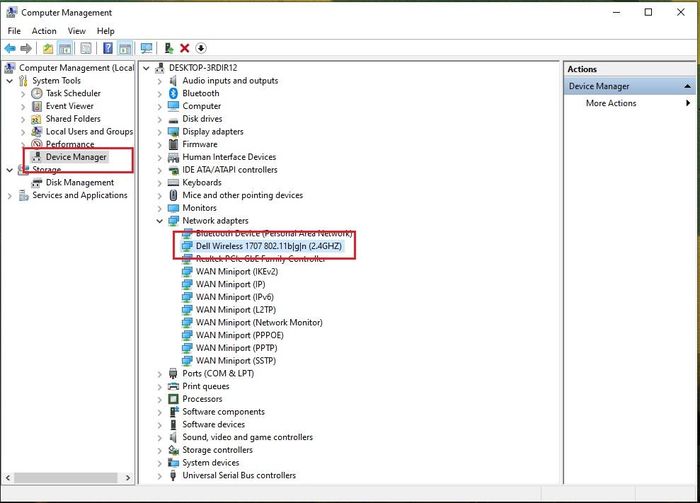Click the Universal Serial Bus controllers icon
700x503 pixels.
(x=173, y=475)
